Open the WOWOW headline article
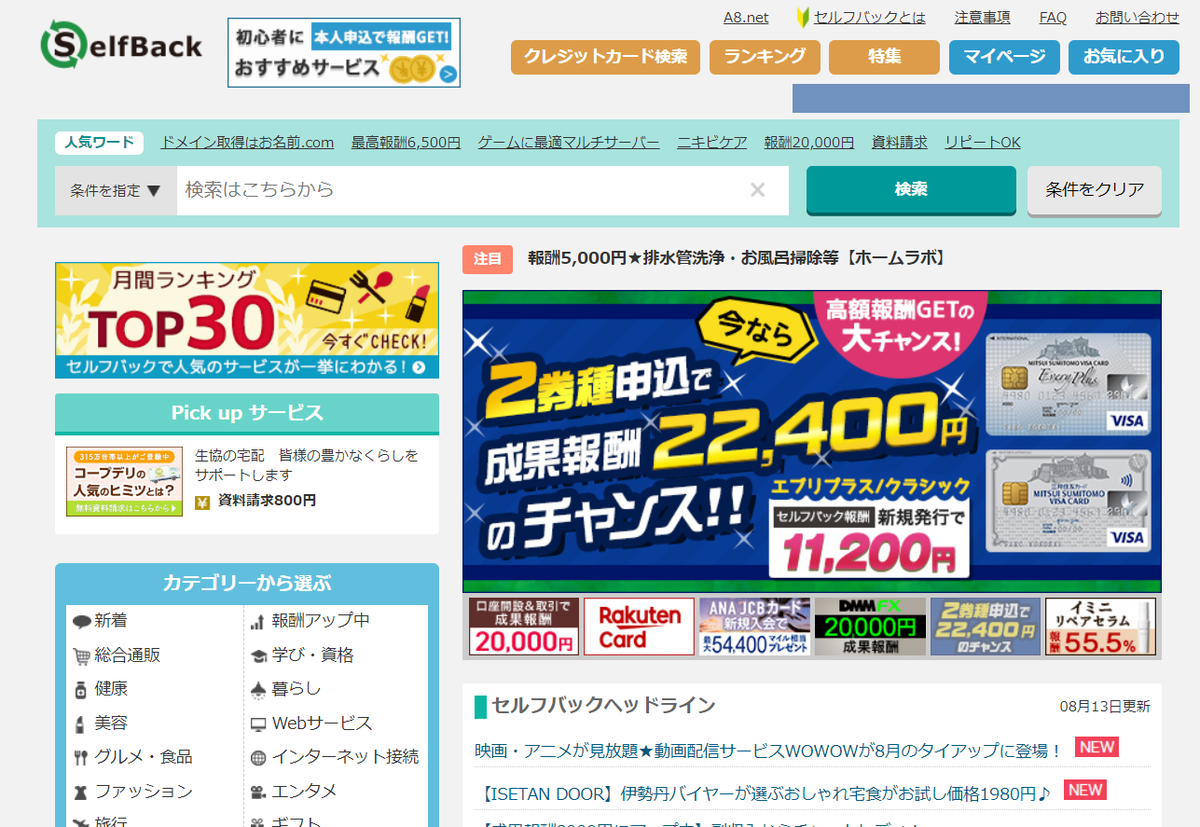Screen dimensions: 1200x827 click(x=768, y=750)
